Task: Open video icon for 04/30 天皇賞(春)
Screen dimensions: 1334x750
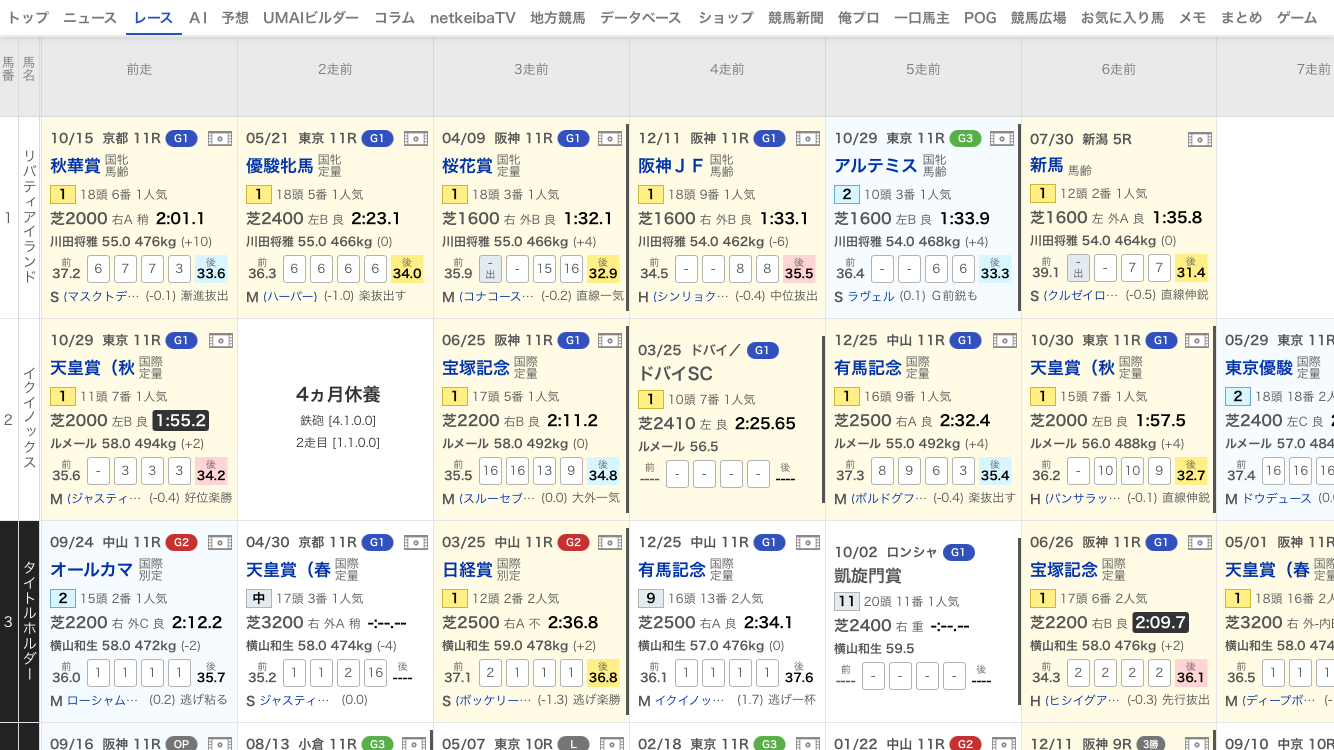Action: point(415,543)
